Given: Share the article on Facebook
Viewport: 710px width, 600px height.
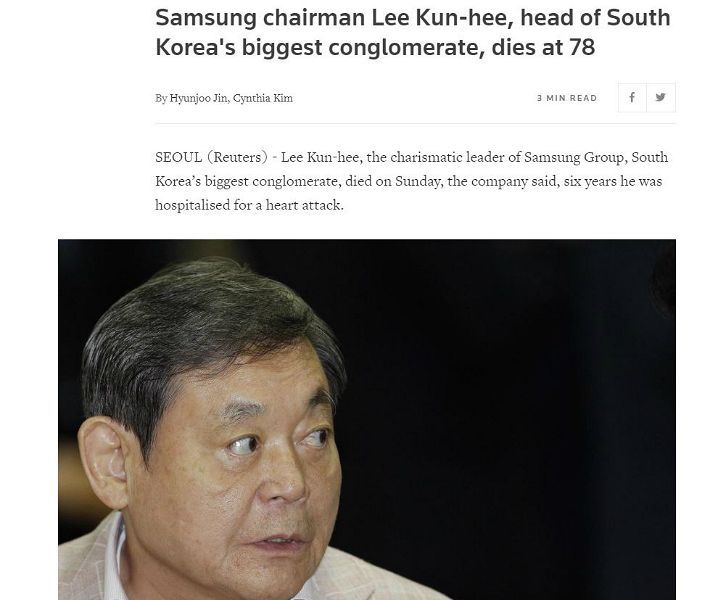Looking at the screenshot, I should (632, 97).
